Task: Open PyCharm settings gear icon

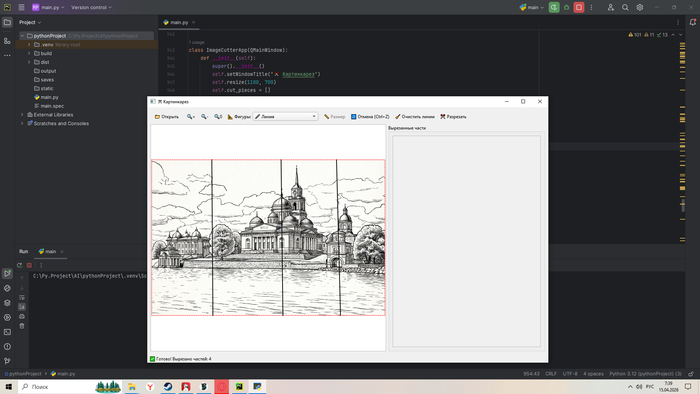Action: point(640,7)
